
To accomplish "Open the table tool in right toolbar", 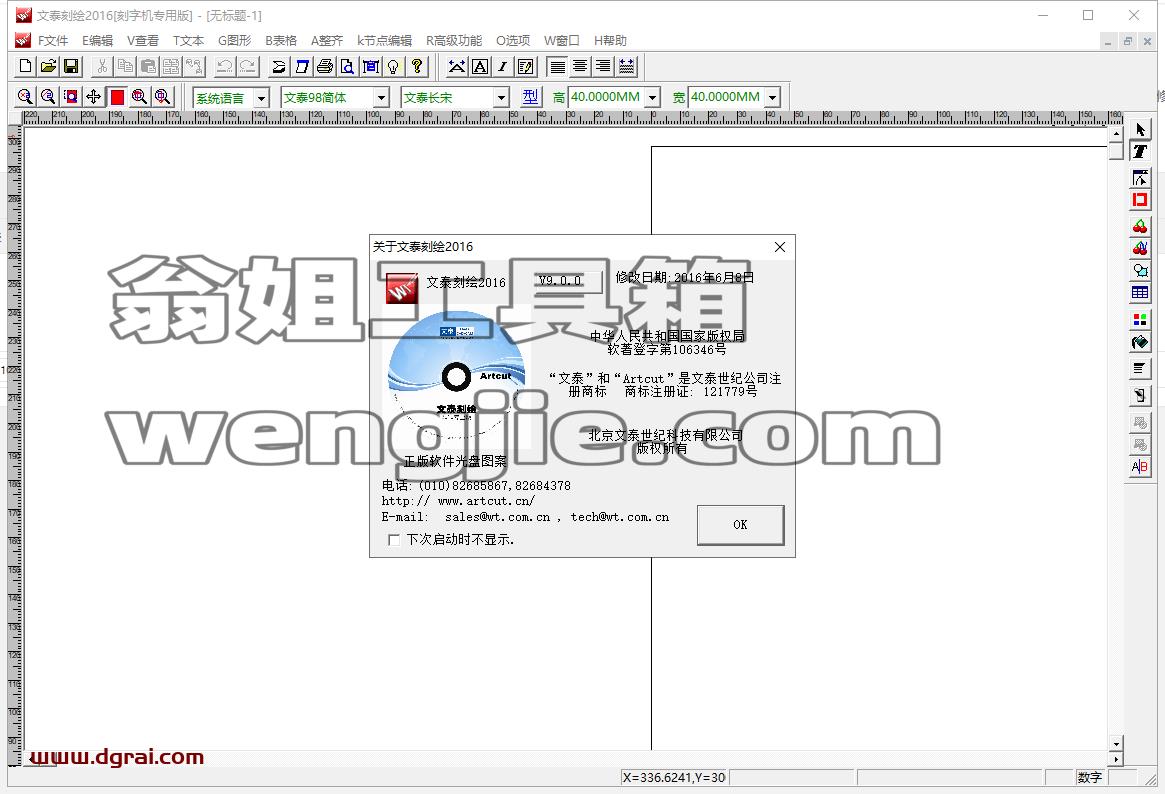I will pos(1140,293).
